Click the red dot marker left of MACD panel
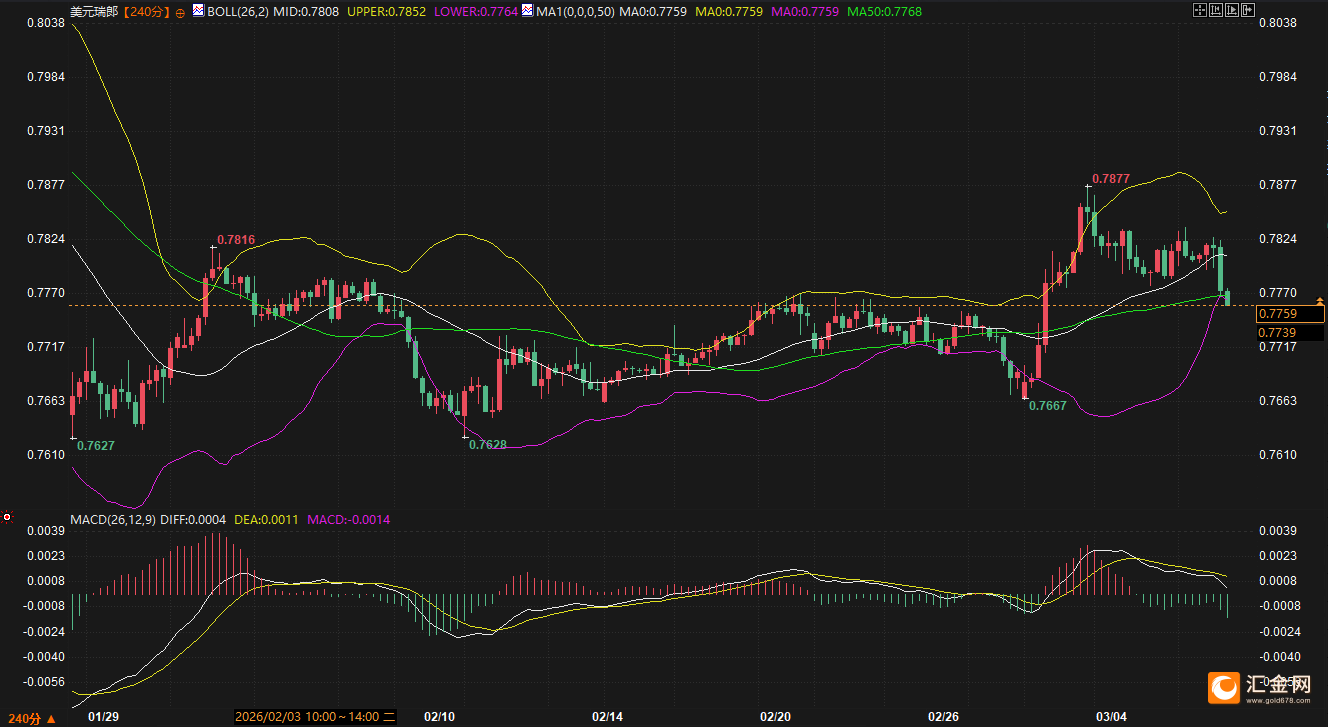This screenshot has height=727, width=1328. coord(7,518)
